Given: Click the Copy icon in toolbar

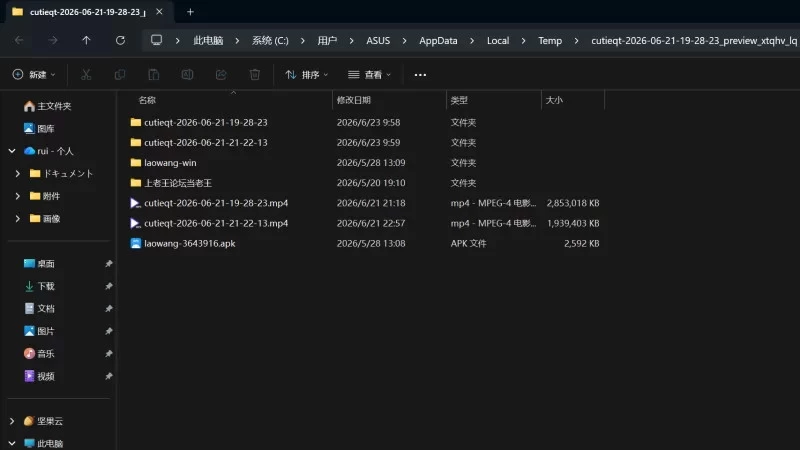Looking at the screenshot, I should (x=119, y=74).
